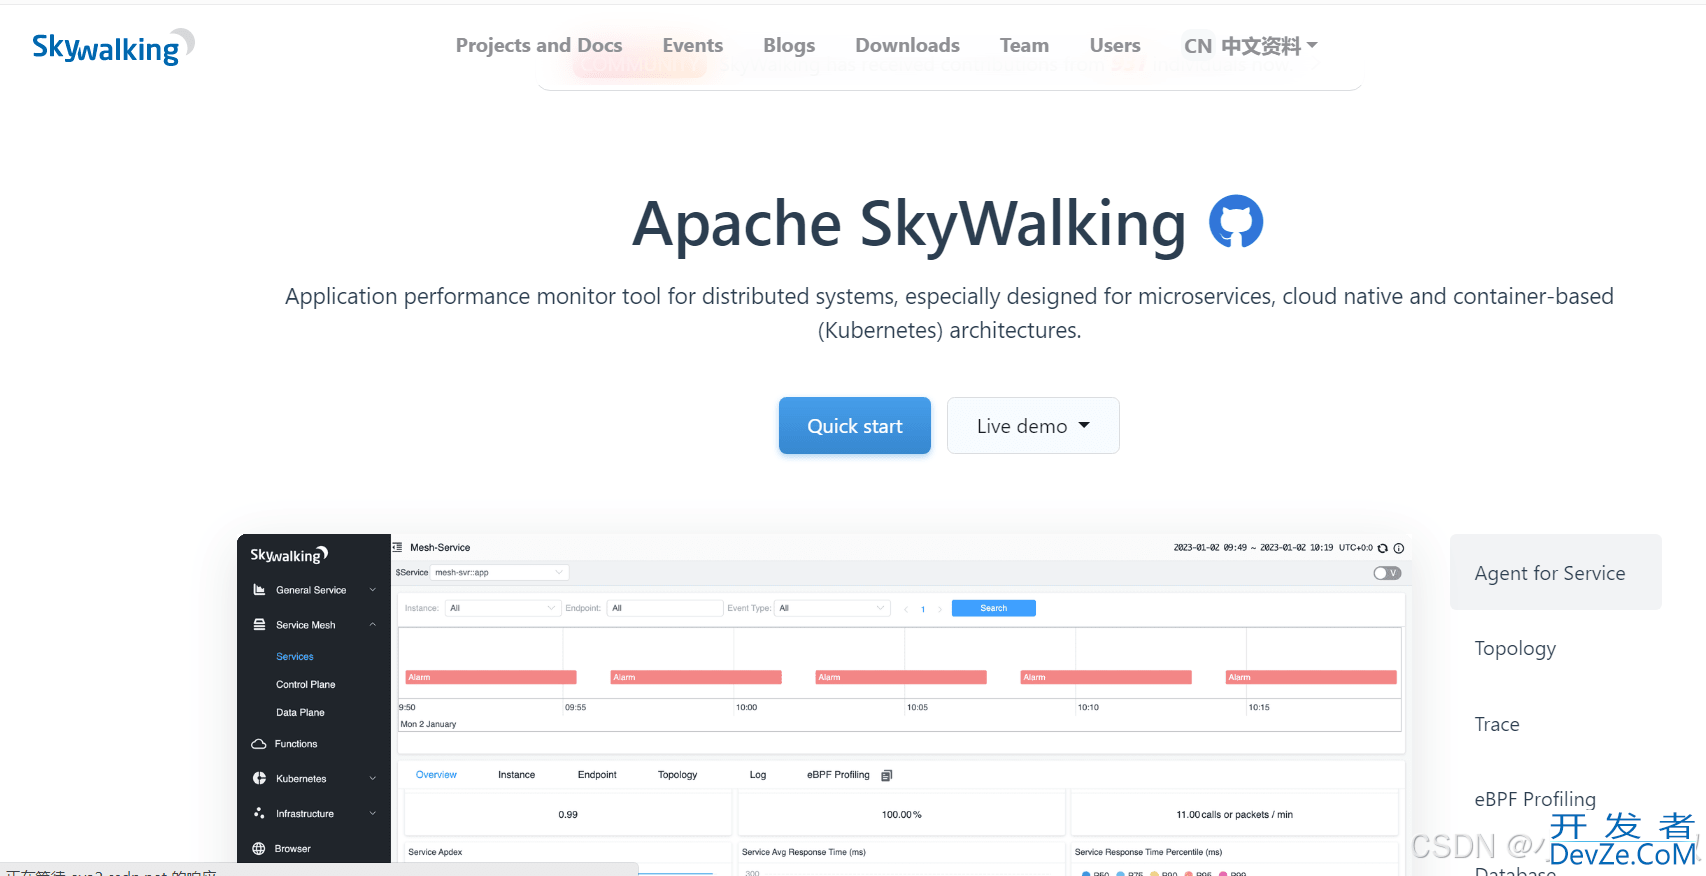Click the Browser globe icon

(x=259, y=849)
